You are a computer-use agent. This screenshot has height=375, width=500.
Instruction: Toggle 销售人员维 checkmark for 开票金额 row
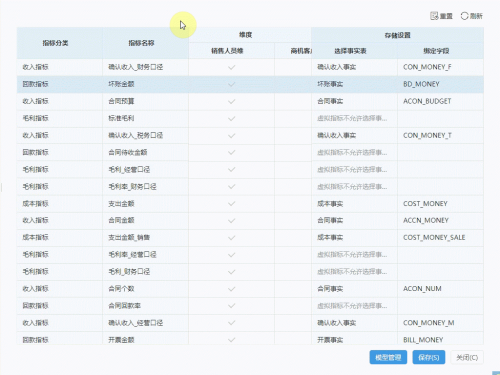(232, 340)
